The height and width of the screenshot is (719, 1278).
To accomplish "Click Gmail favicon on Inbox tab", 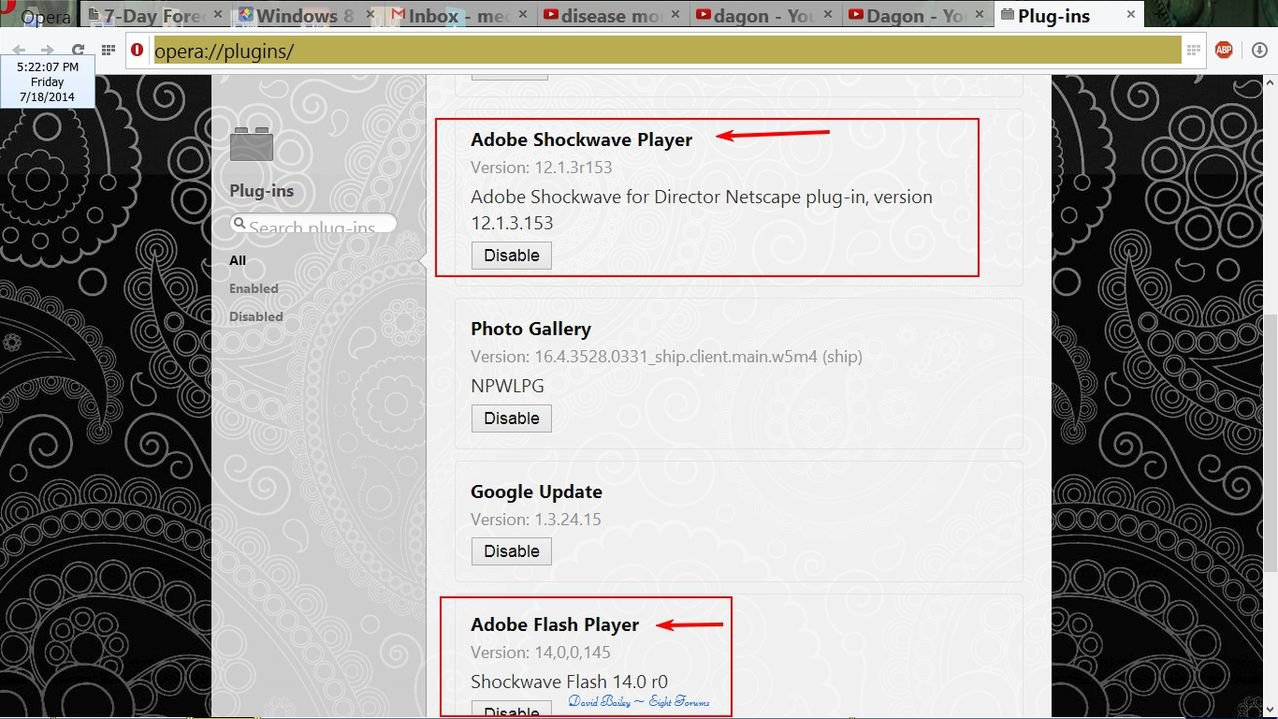I will click(x=398, y=16).
